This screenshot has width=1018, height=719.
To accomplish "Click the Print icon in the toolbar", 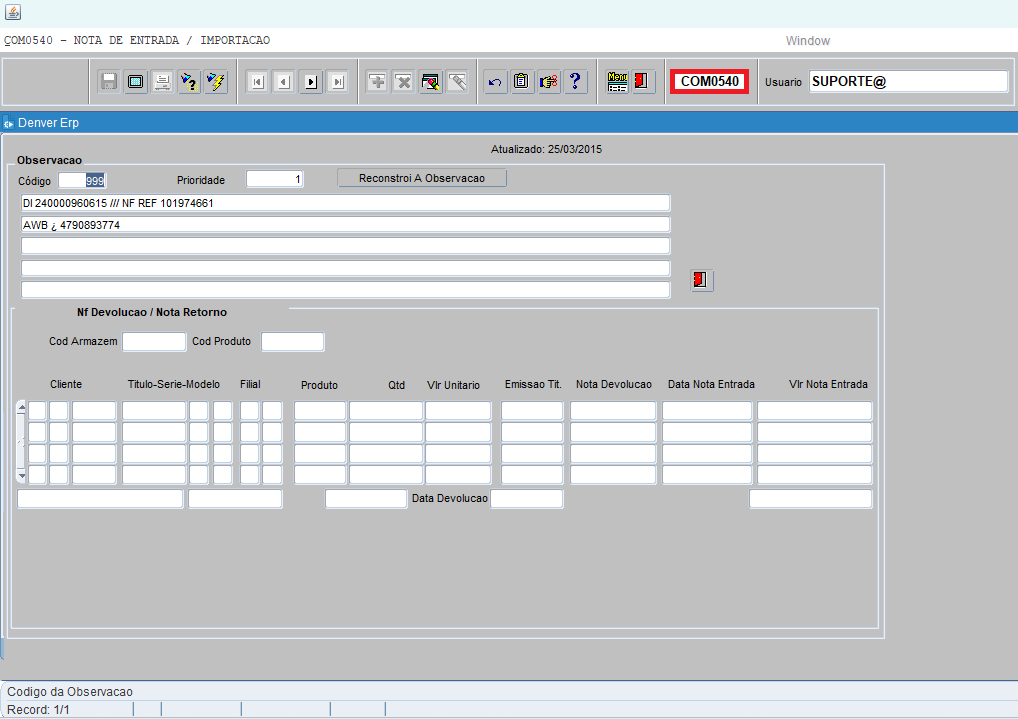I will (162, 82).
